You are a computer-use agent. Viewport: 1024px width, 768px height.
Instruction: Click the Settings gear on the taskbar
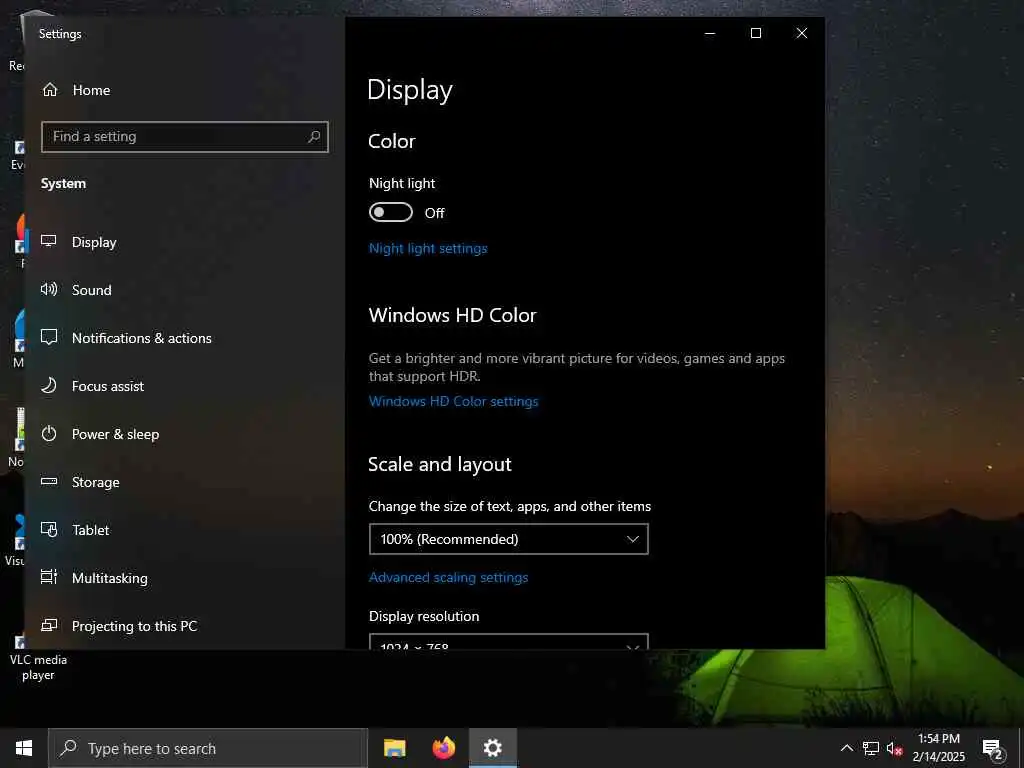[x=492, y=748]
